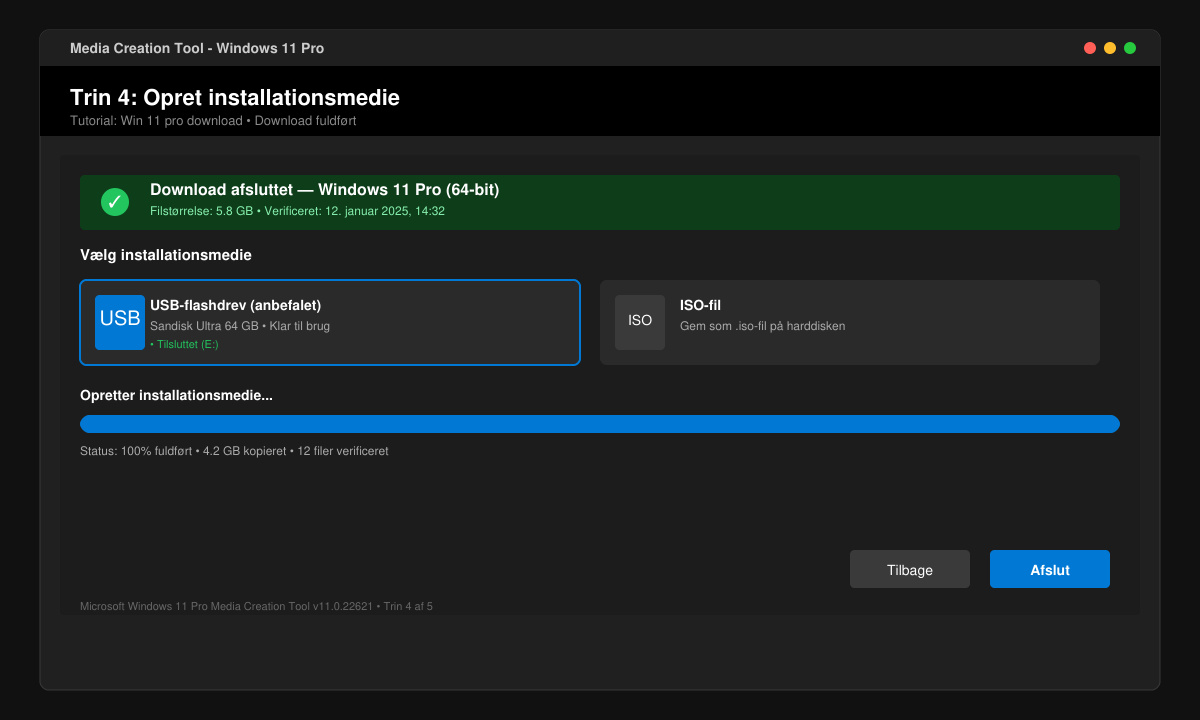Click 'Gem som .iso-fil på harddisken' description

[763, 326]
